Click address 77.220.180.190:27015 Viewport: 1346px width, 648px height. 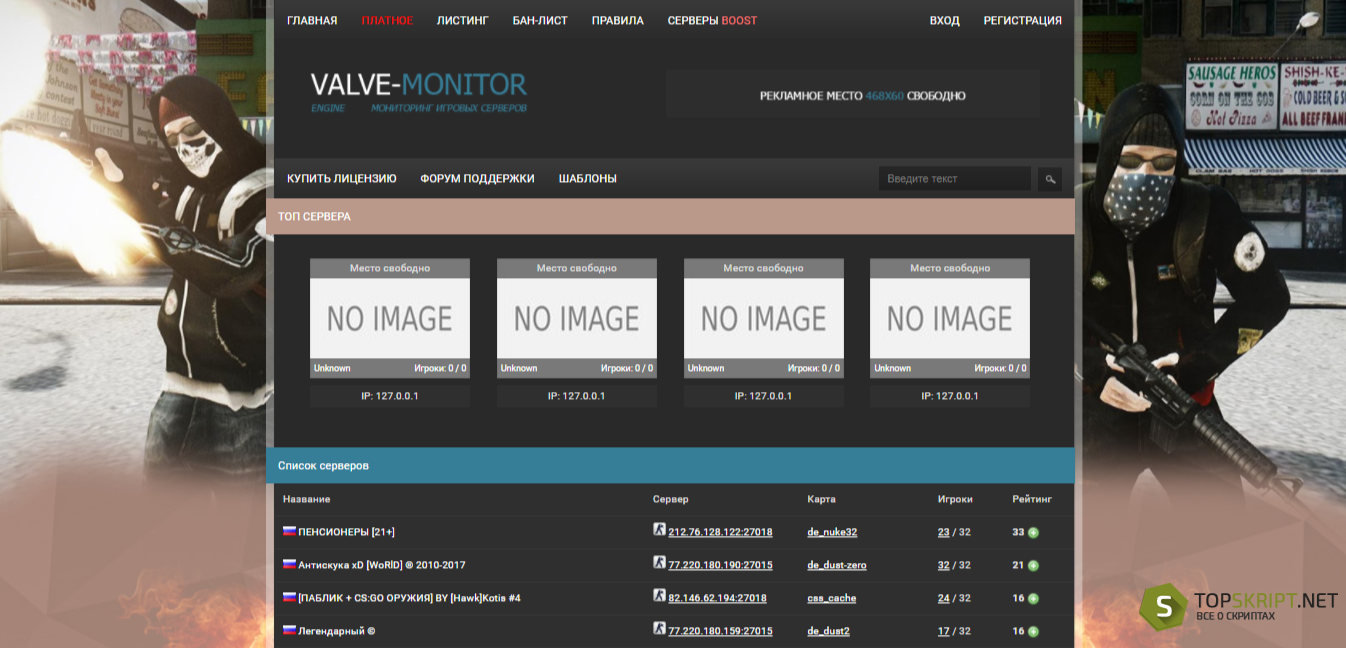720,565
